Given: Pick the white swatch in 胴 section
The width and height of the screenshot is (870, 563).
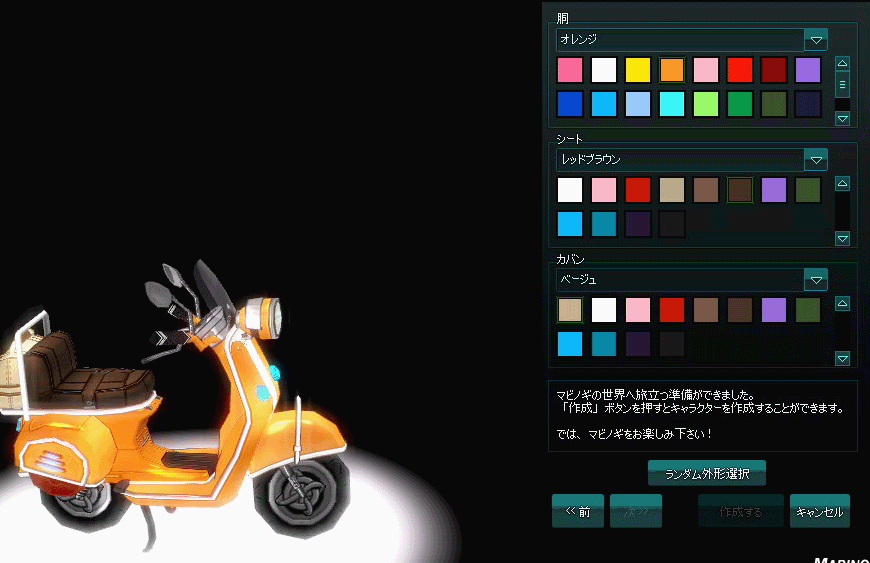Looking at the screenshot, I should coord(604,70).
